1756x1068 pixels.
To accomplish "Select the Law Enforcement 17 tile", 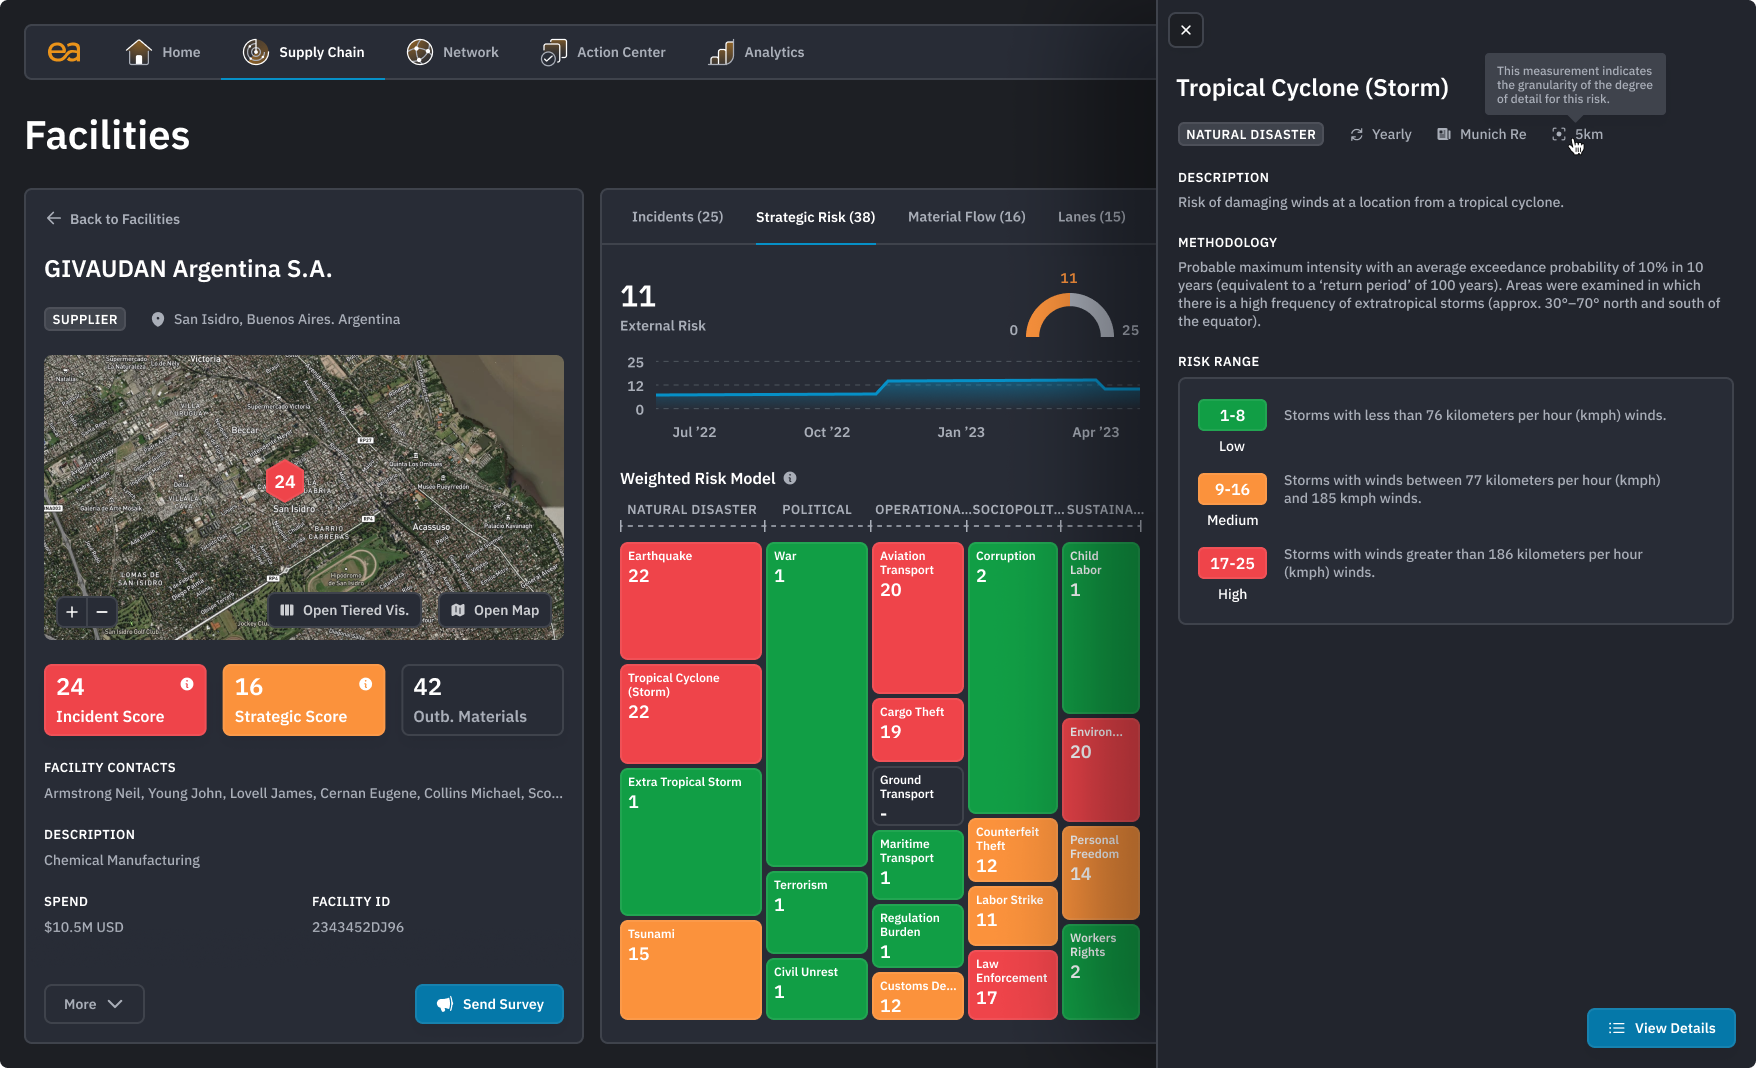I will click(1013, 985).
